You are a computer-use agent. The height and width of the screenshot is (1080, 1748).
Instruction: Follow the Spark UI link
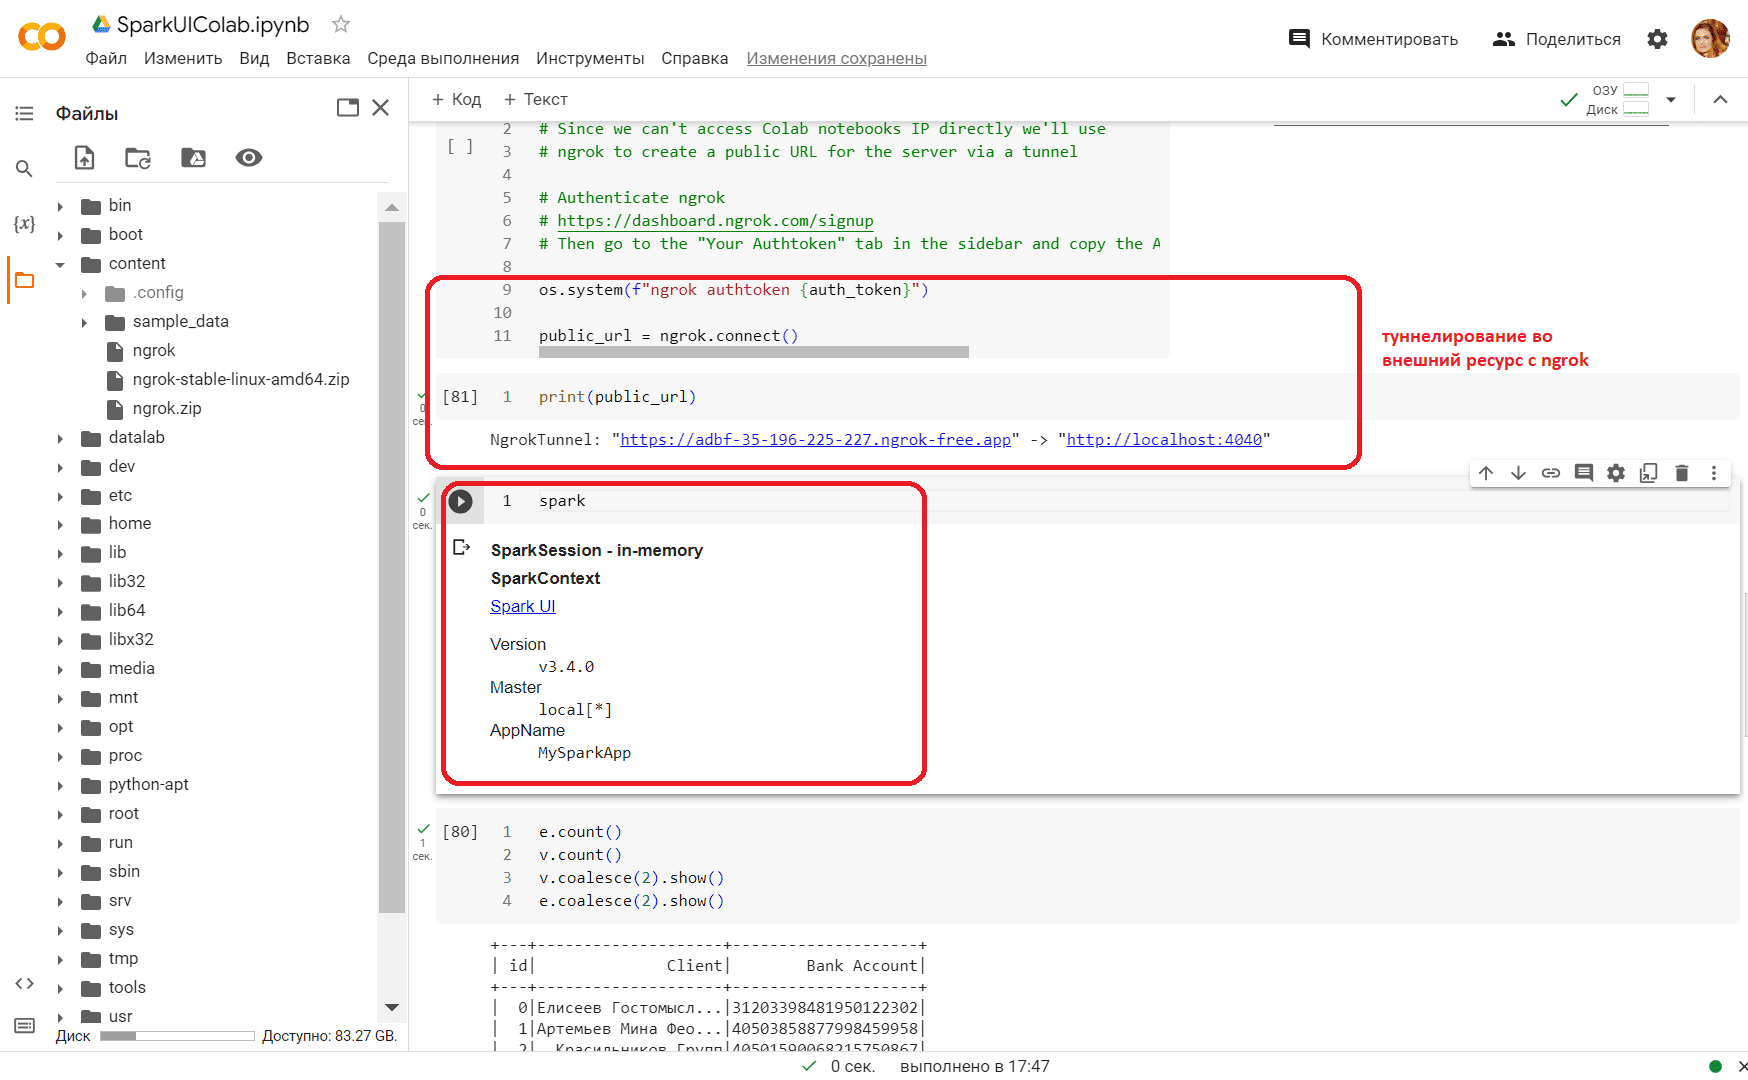(x=523, y=606)
